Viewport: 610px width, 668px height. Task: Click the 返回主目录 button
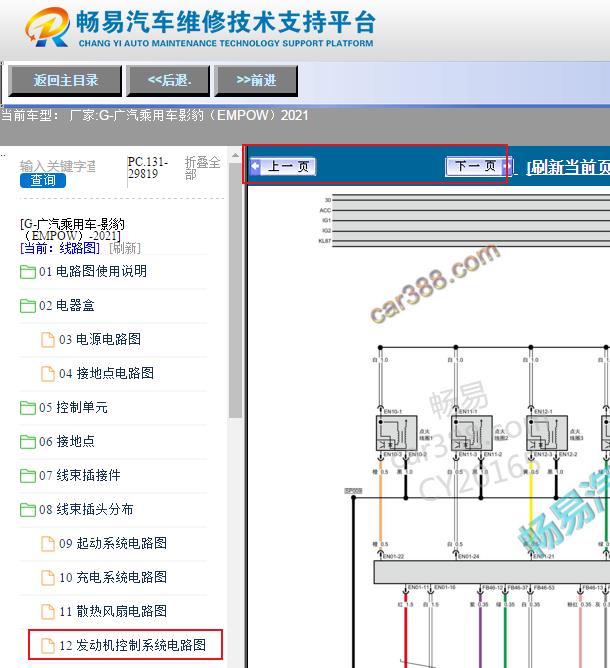click(65, 81)
